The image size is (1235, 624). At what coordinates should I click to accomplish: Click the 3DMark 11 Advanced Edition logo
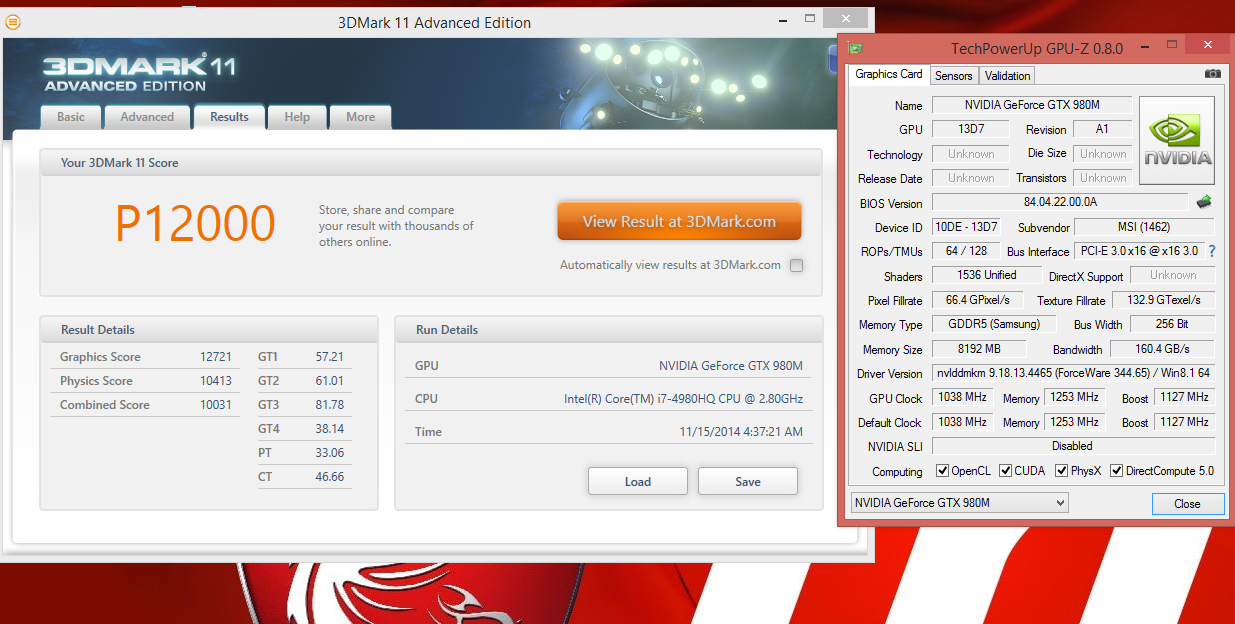click(139, 73)
